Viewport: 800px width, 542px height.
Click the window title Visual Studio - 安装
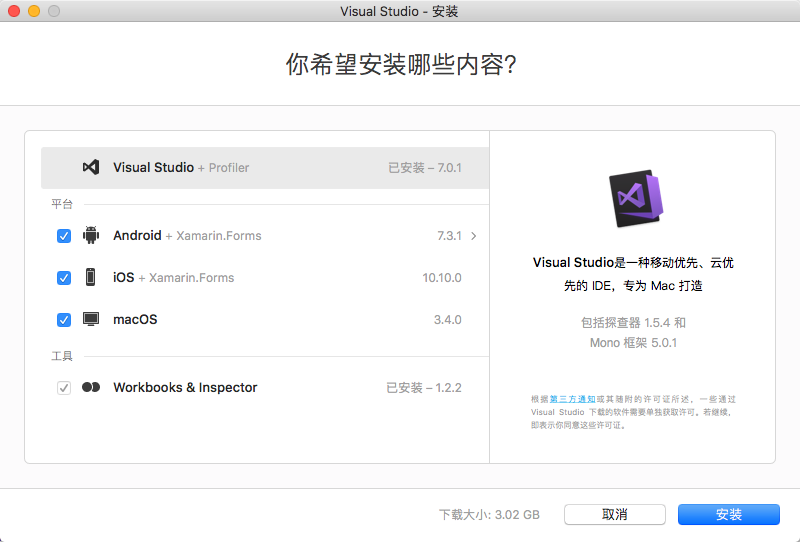[399, 11]
